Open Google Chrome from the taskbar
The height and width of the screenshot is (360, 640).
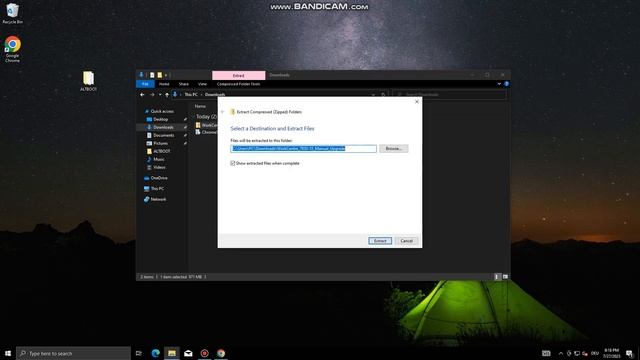click(x=221, y=353)
